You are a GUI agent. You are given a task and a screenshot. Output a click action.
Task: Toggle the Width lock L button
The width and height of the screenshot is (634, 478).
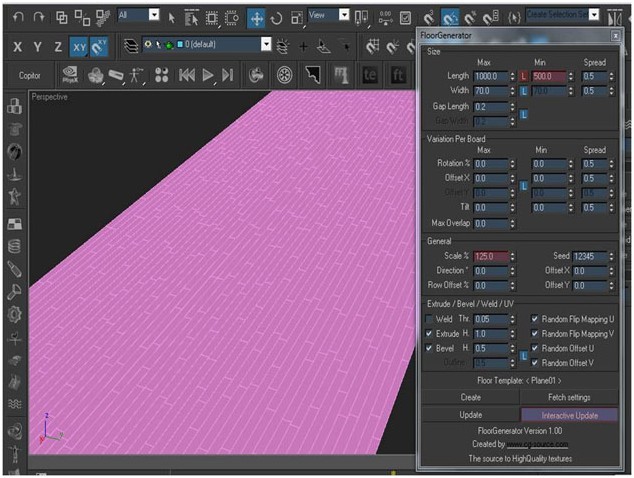coord(524,91)
